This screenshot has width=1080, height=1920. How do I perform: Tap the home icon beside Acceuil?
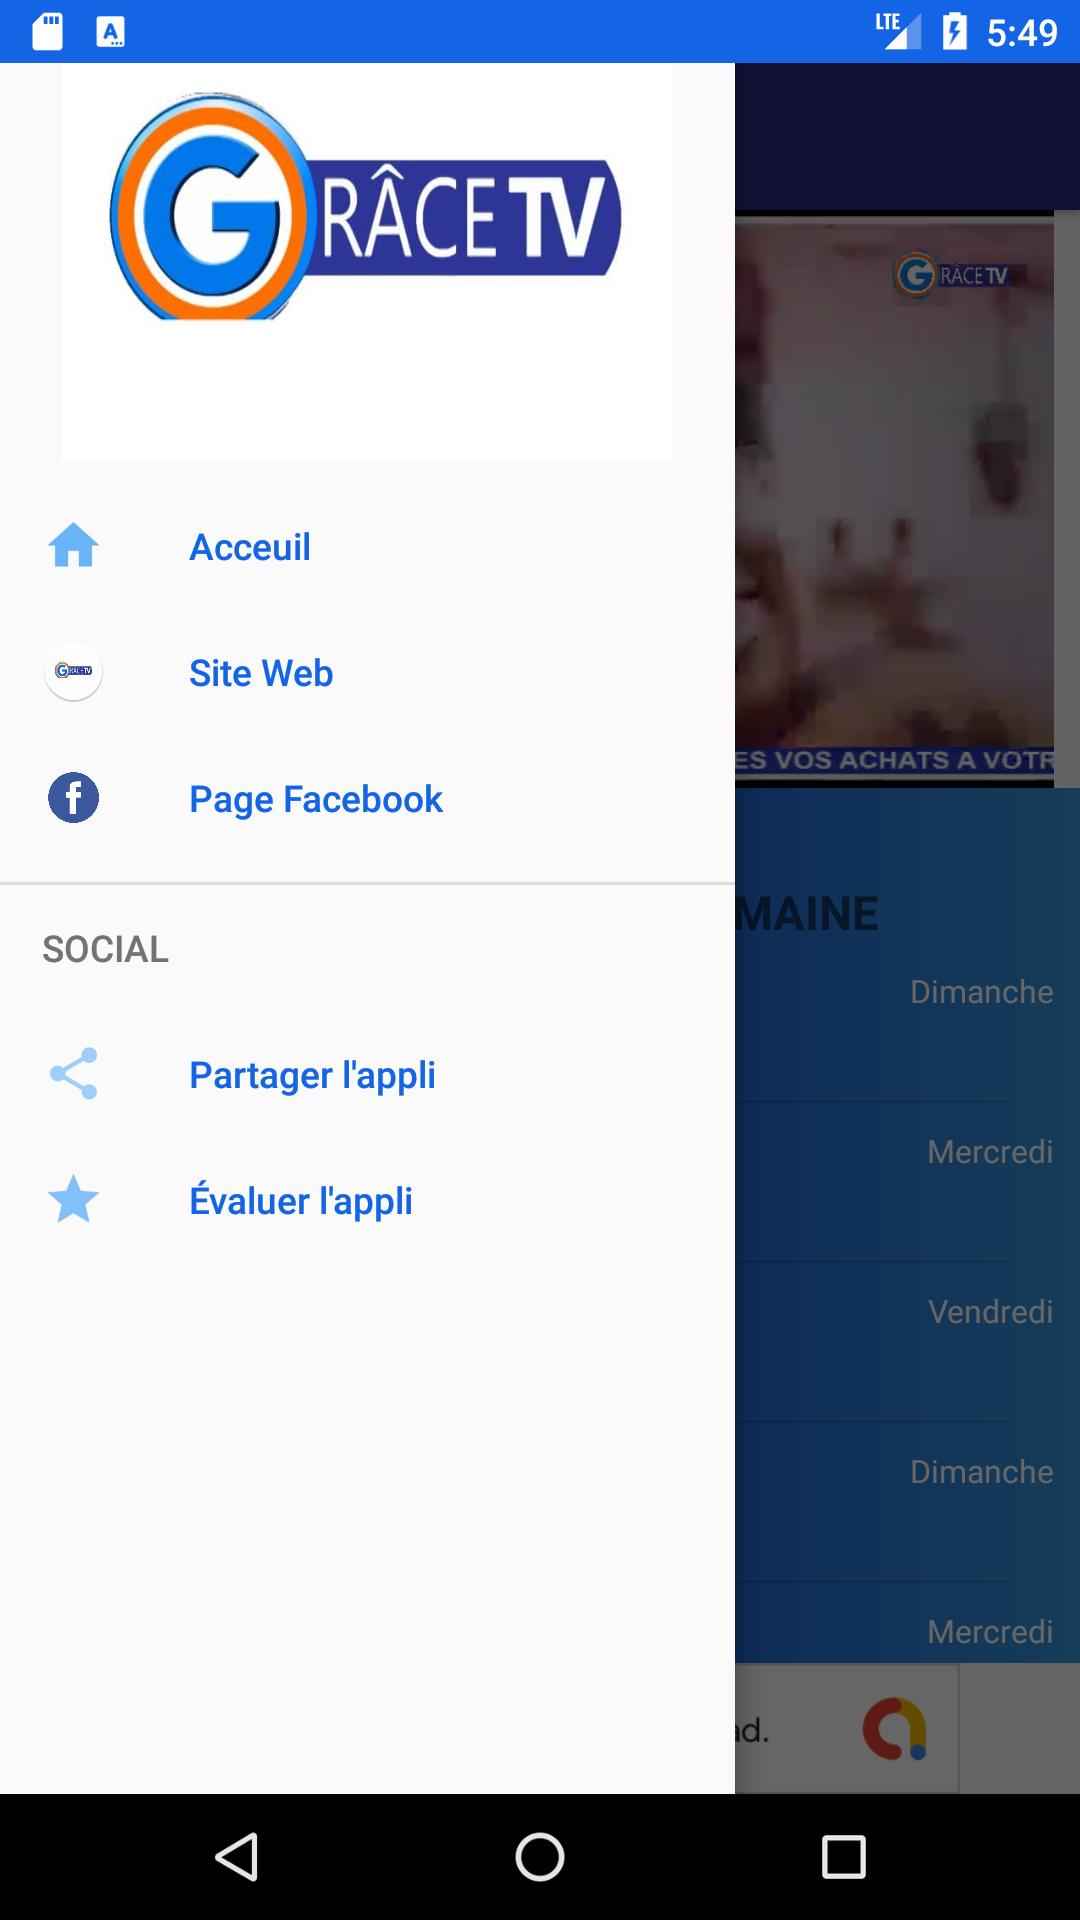pyautogui.click(x=73, y=546)
